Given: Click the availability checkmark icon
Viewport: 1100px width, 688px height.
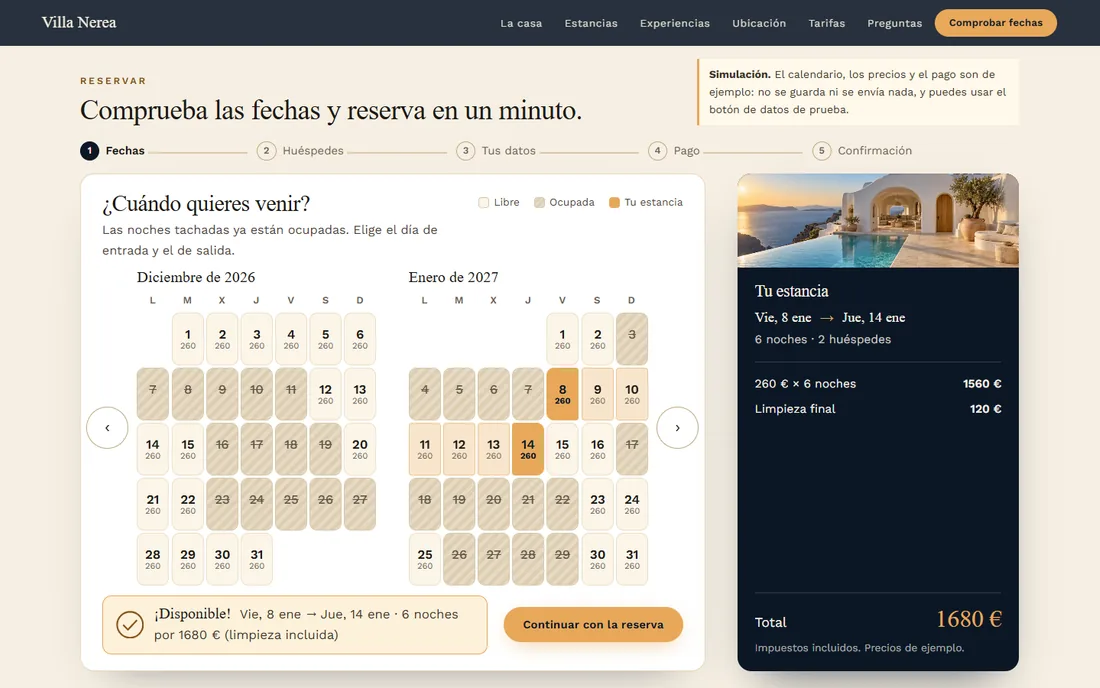Looking at the screenshot, I should 130,624.
